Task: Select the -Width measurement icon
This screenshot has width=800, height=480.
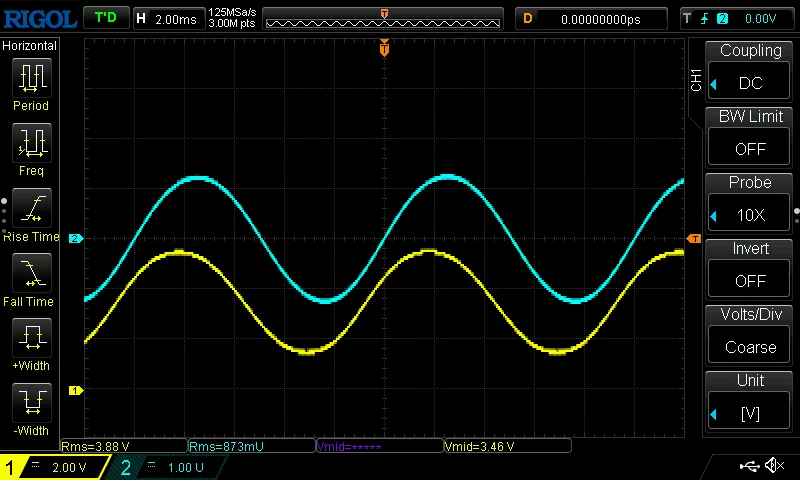Action: [31, 404]
